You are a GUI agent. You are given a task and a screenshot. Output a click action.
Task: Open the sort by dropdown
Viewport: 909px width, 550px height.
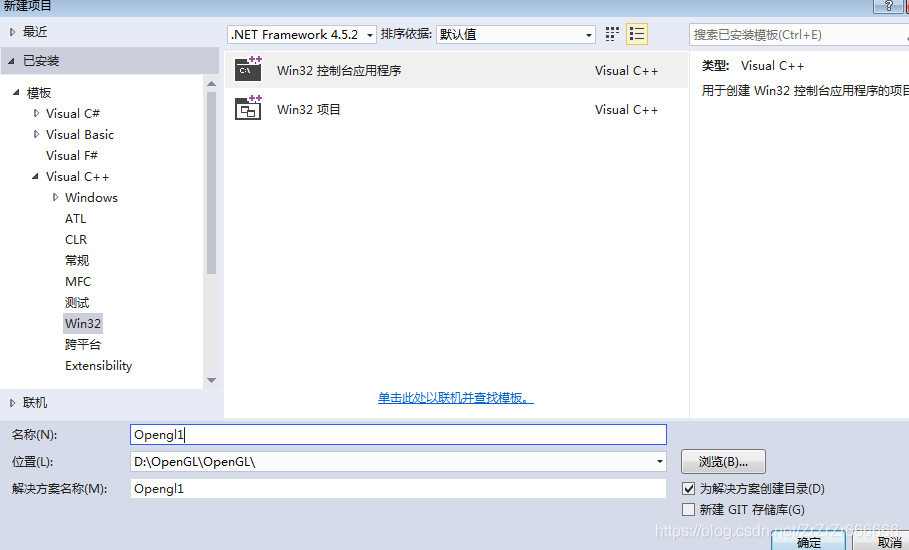pos(516,34)
